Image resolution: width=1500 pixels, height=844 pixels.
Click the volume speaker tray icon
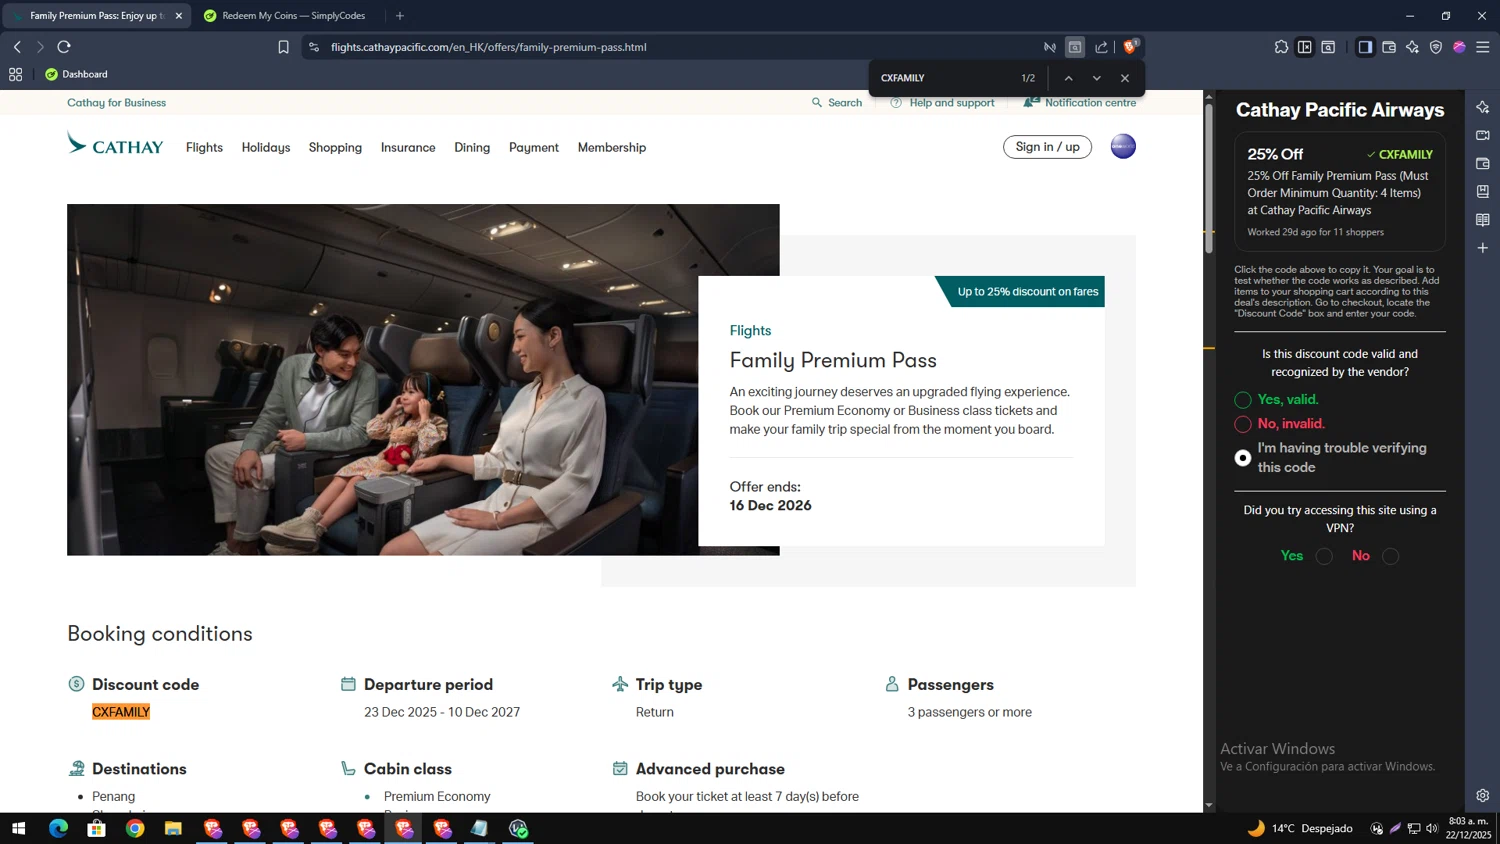pyautogui.click(x=1432, y=828)
